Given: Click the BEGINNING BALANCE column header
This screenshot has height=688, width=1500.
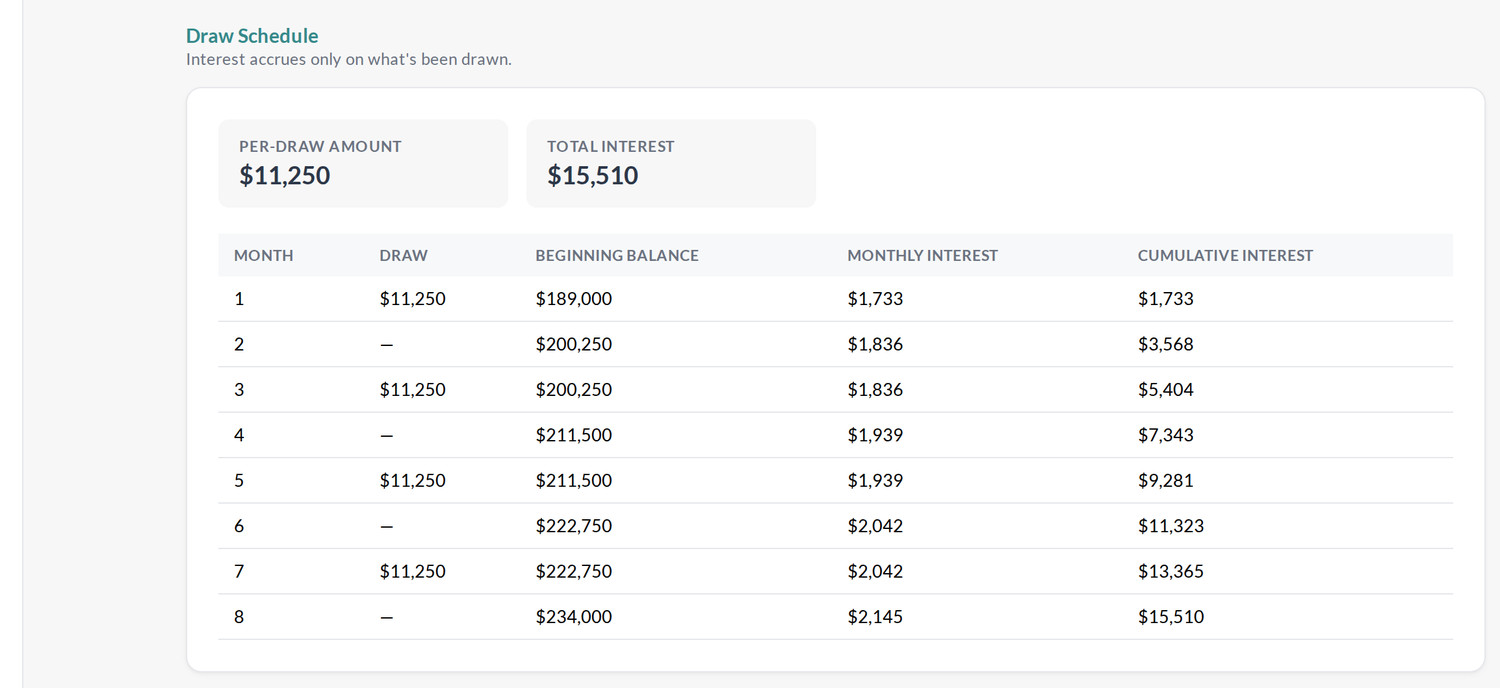Looking at the screenshot, I should (x=617, y=255).
